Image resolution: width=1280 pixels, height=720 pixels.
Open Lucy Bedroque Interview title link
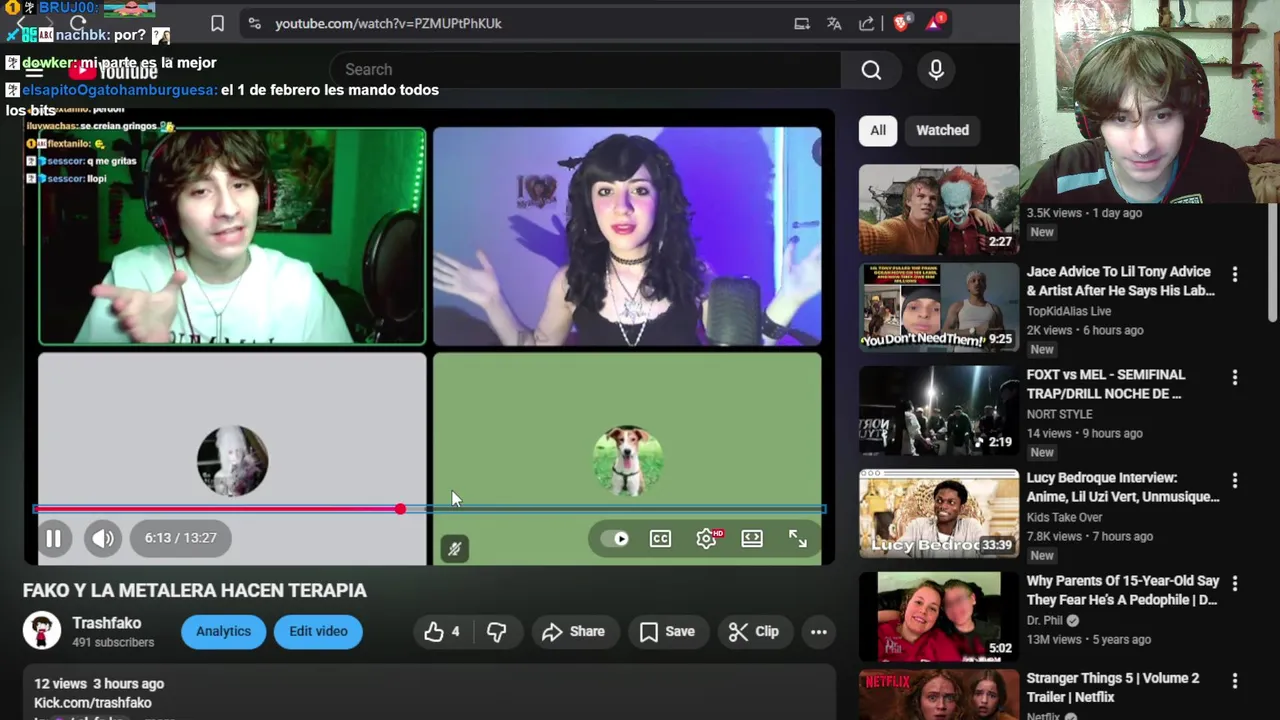point(1123,487)
